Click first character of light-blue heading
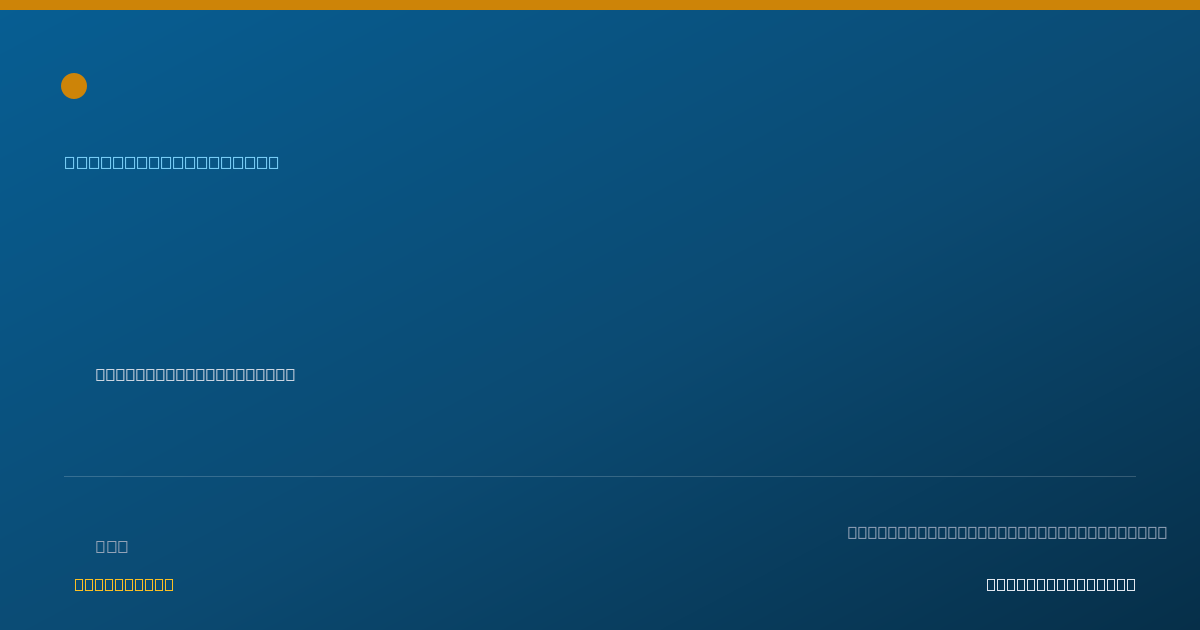 [x=70, y=162]
